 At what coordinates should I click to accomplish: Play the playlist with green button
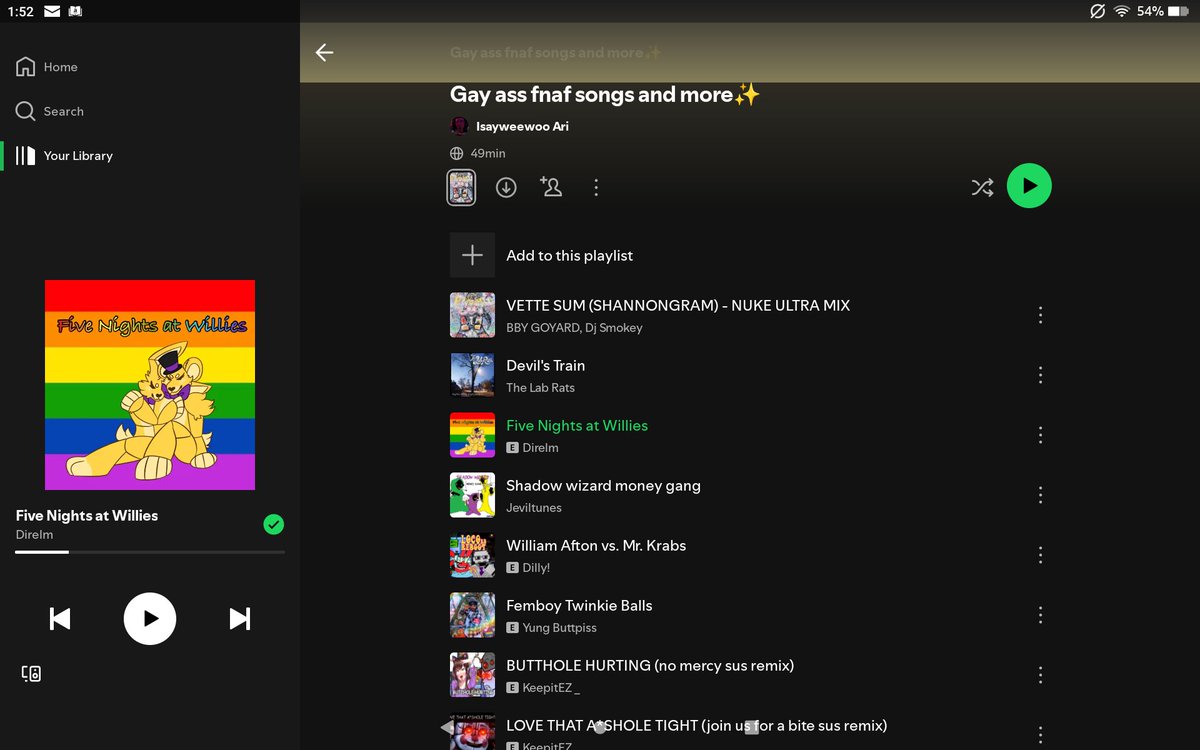click(x=1029, y=186)
